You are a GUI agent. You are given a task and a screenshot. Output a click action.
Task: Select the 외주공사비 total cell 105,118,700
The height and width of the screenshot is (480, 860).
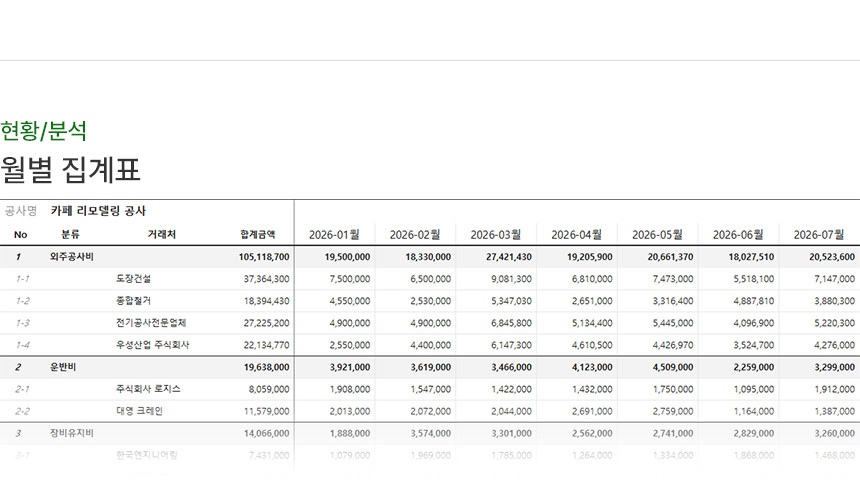coord(264,257)
